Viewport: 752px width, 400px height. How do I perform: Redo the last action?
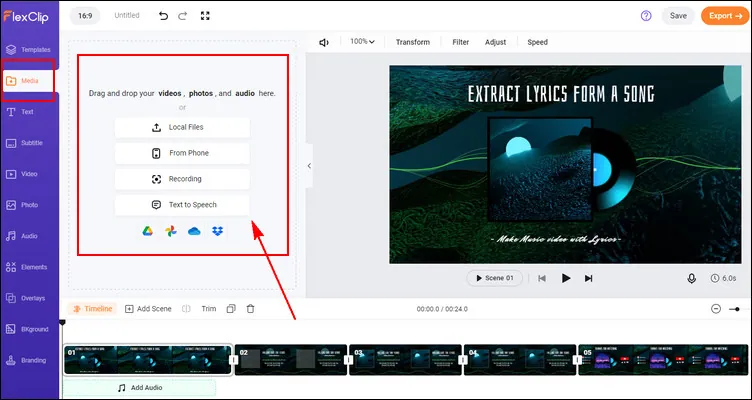pyautogui.click(x=183, y=16)
